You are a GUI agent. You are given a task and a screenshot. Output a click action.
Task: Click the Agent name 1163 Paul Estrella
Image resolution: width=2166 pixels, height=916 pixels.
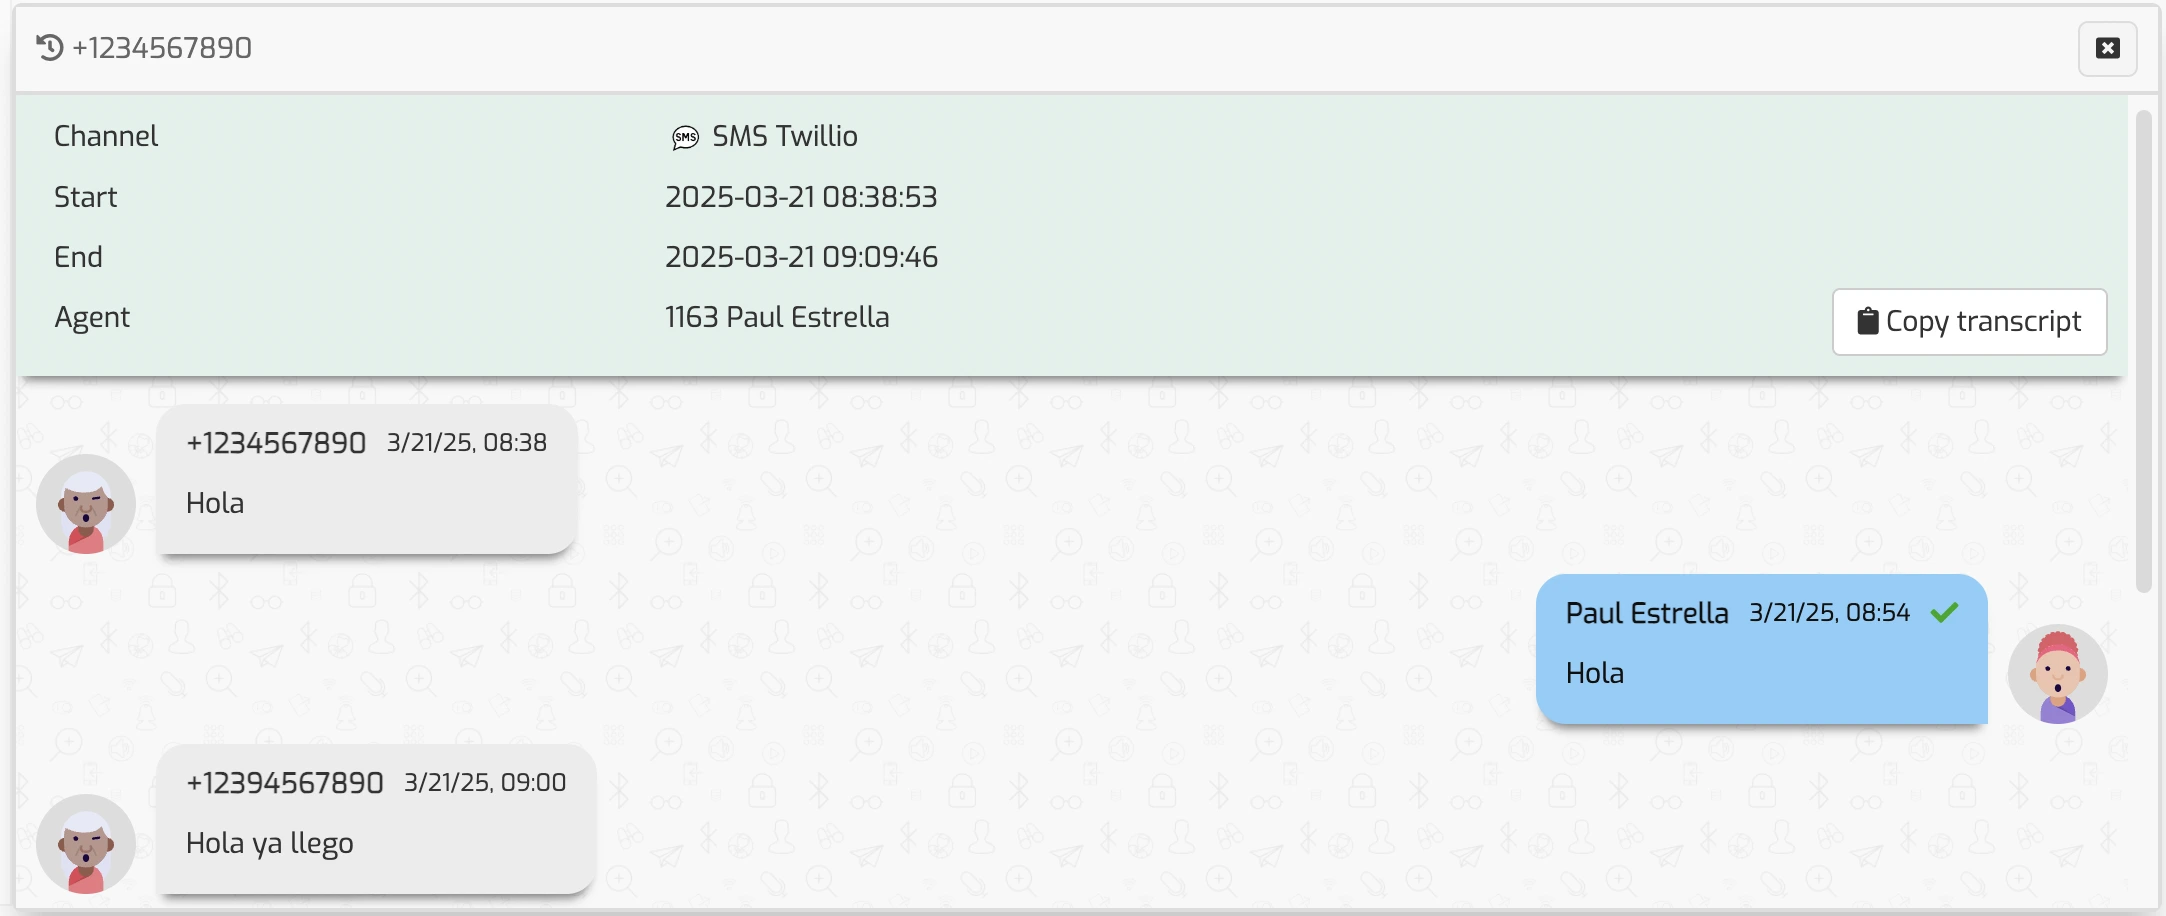tap(777, 317)
